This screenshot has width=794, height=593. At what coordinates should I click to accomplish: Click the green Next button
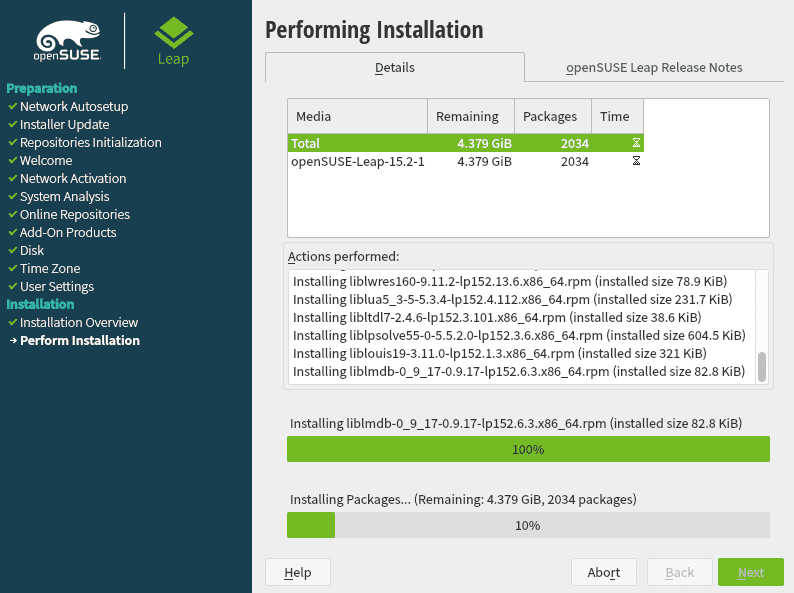point(750,572)
